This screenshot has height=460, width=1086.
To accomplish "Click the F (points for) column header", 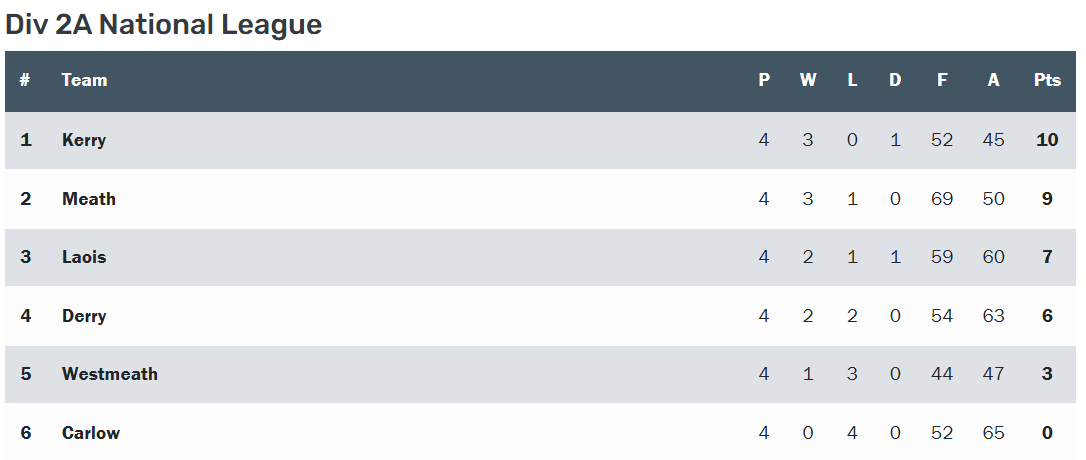I will (942, 80).
